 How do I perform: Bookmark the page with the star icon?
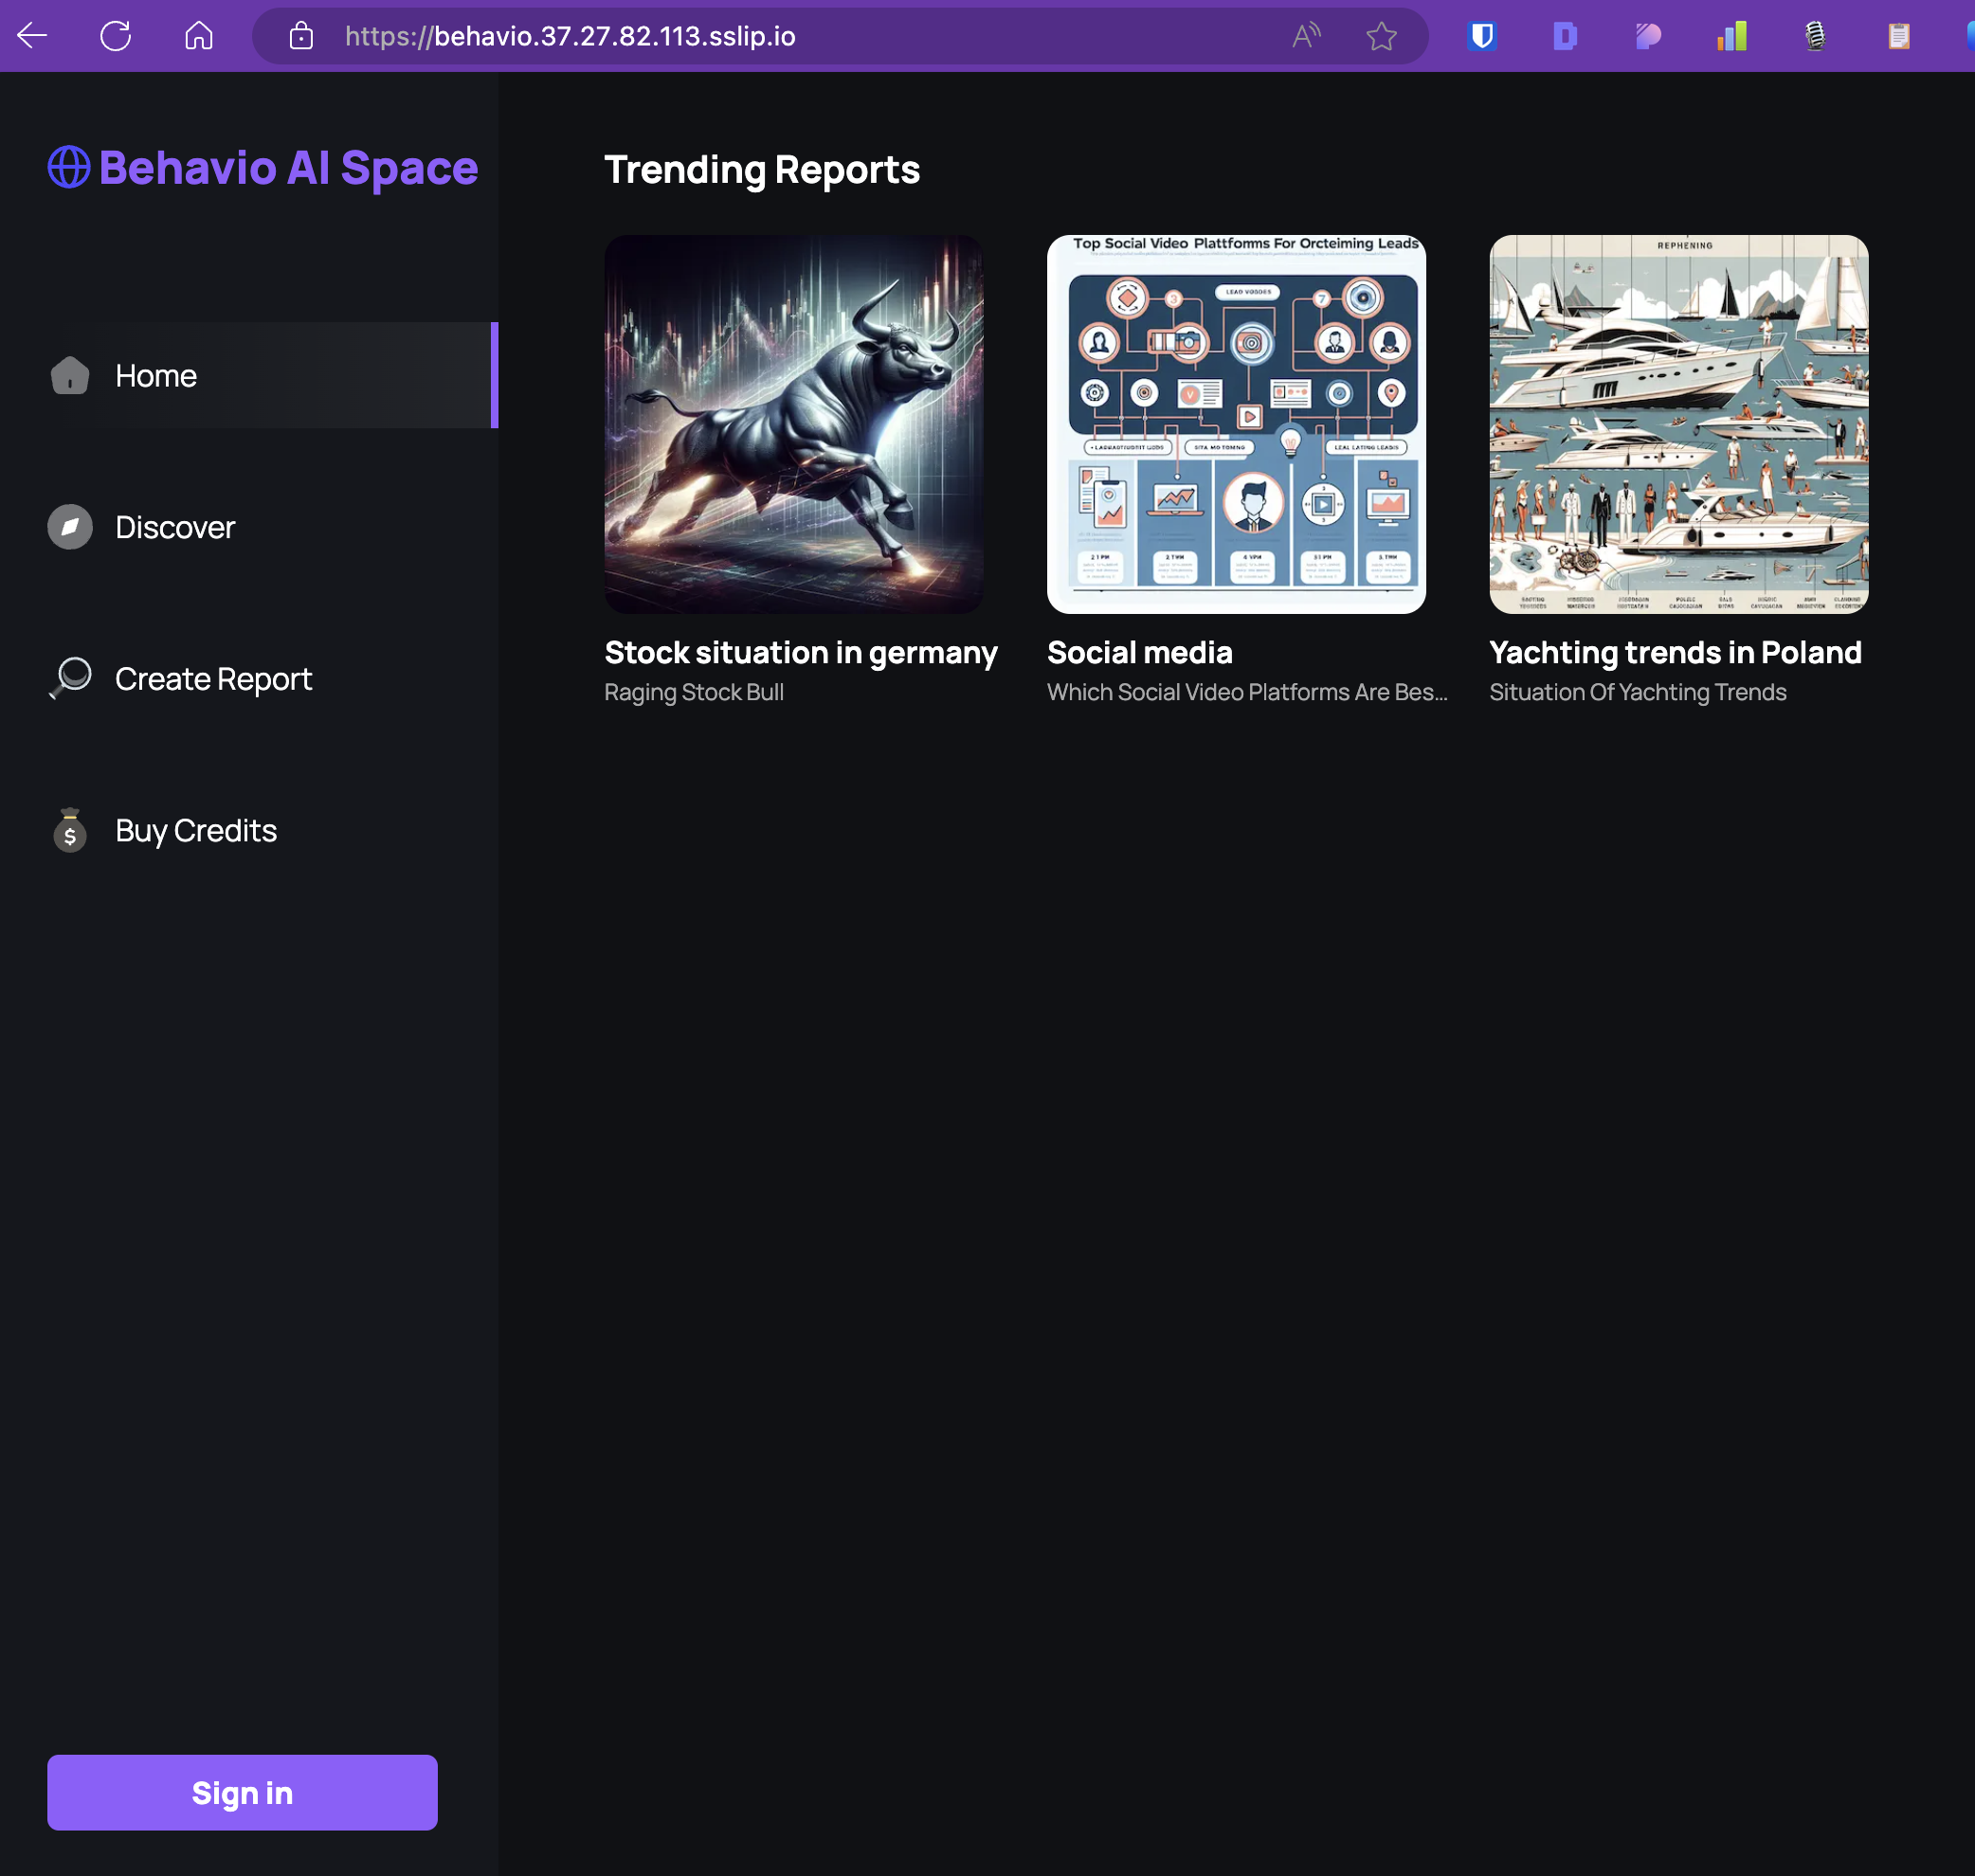point(1381,36)
